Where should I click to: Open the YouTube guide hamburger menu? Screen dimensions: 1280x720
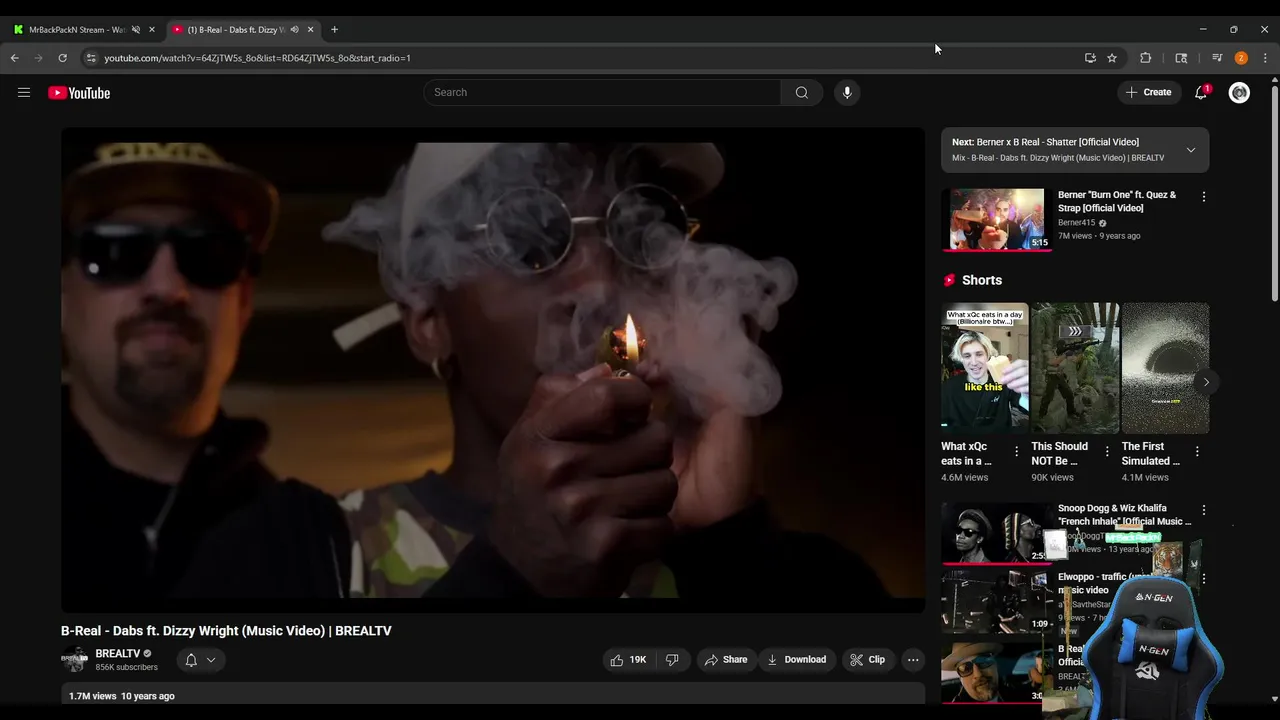(x=24, y=93)
